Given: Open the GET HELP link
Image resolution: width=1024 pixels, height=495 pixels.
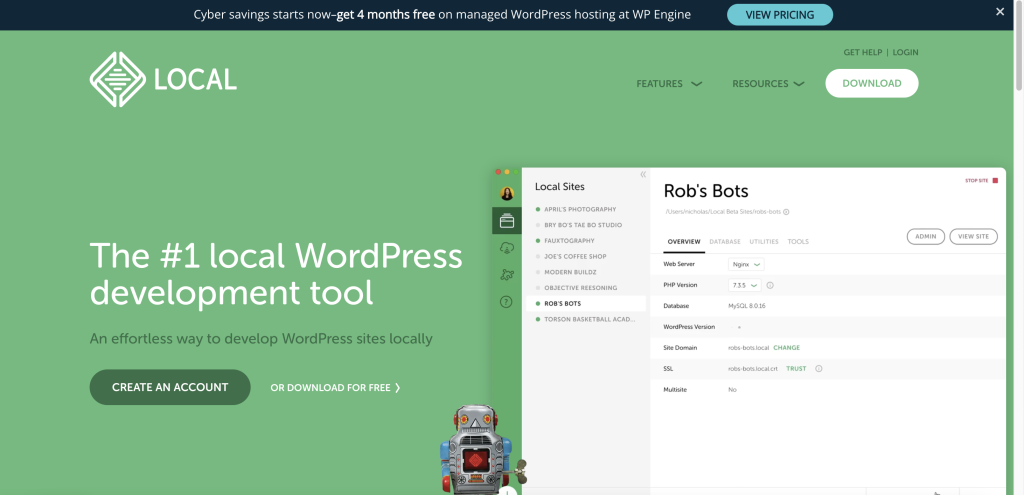Looking at the screenshot, I should 862,52.
